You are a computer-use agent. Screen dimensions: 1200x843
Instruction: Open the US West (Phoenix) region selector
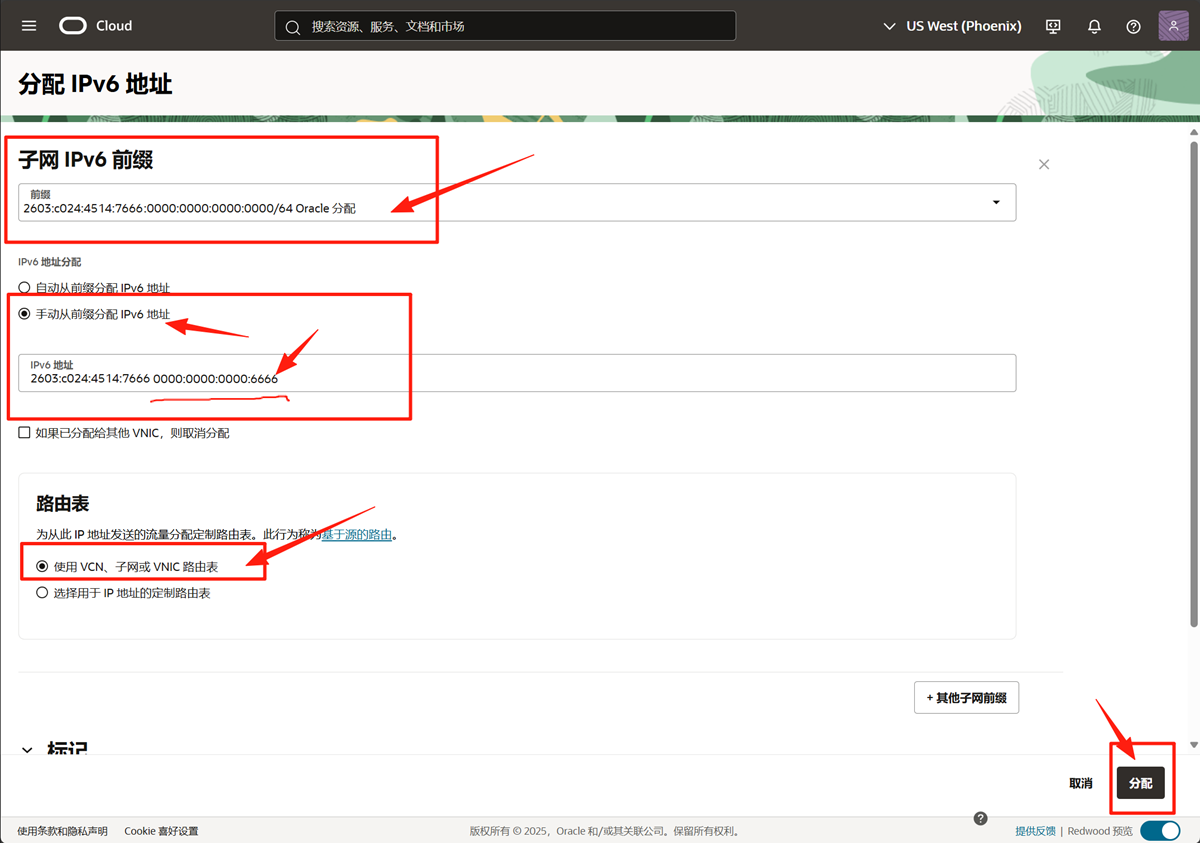click(952, 26)
